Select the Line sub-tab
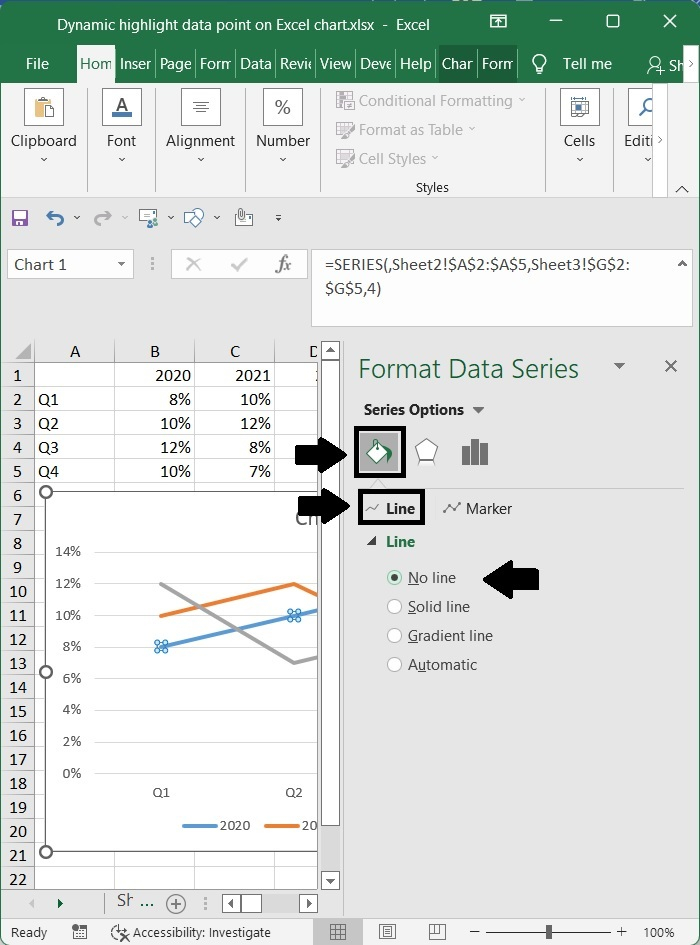Screen dimensions: 700x945 [x=391, y=509]
